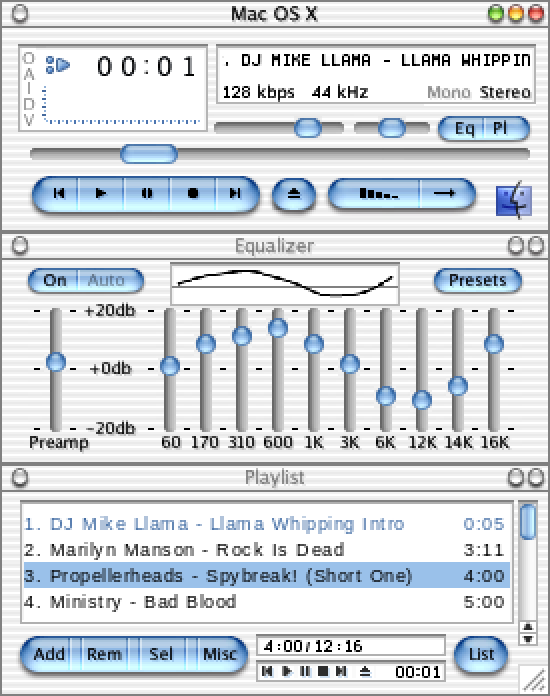The image size is (550, 696).
Task: Click the D double-size letter in the clutterbar
Action: [x=28, y=104]
